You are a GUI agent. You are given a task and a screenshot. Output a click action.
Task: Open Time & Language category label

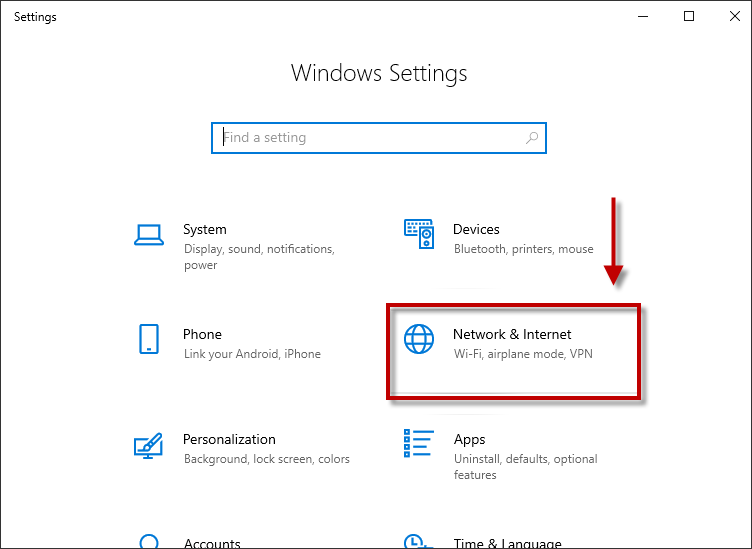pos(507,543)
